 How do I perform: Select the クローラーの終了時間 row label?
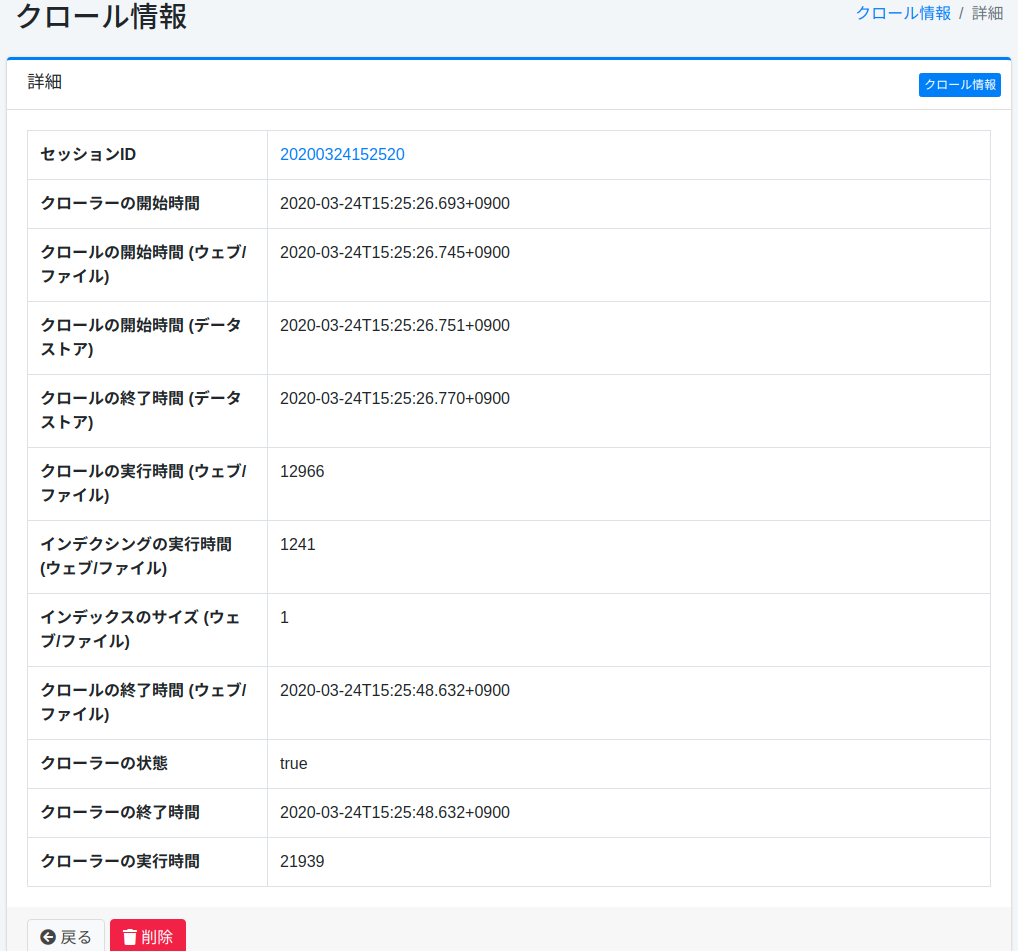pyautogui.click(x=120, y=812)
